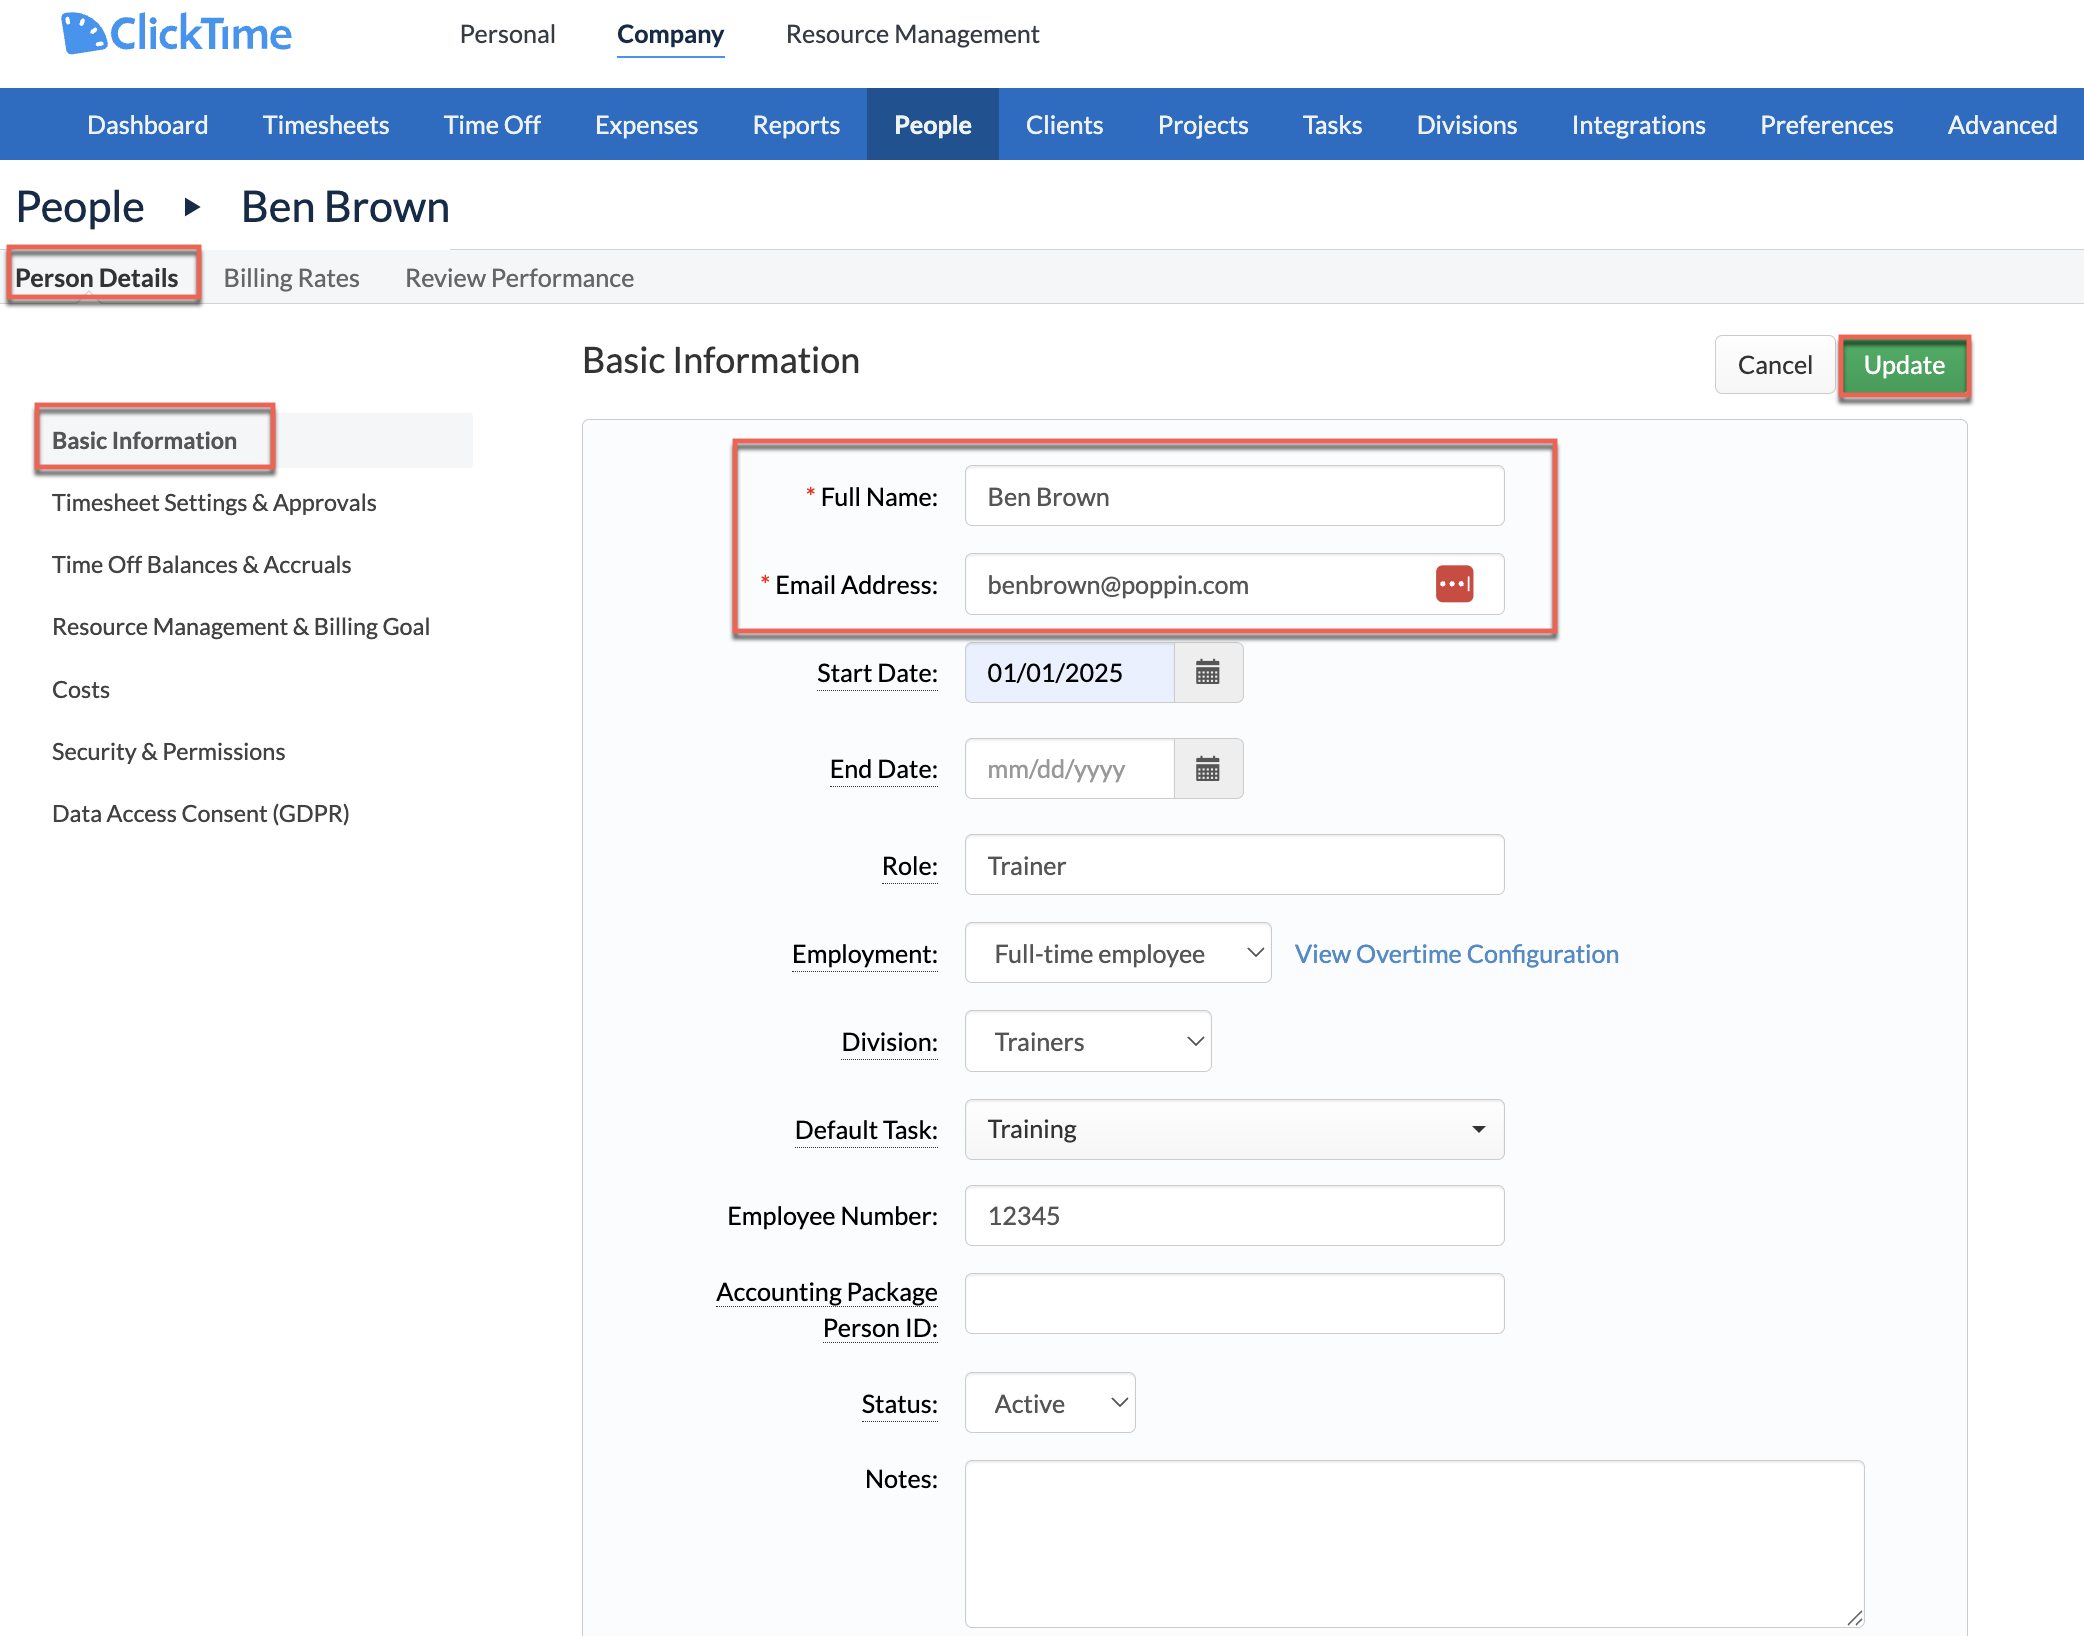Open the Reports tab
Screen dimensions: 2084x1636
point(796,125)
